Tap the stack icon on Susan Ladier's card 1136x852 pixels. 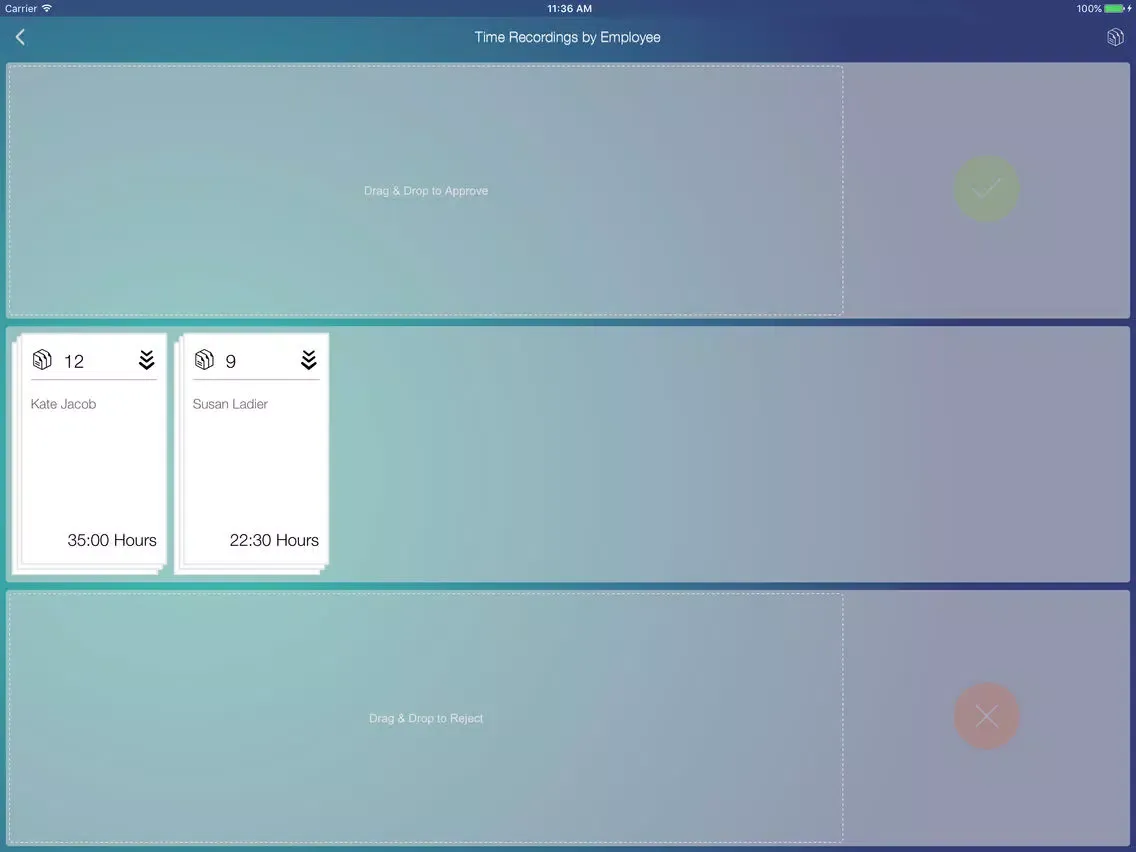click(204, 360)
